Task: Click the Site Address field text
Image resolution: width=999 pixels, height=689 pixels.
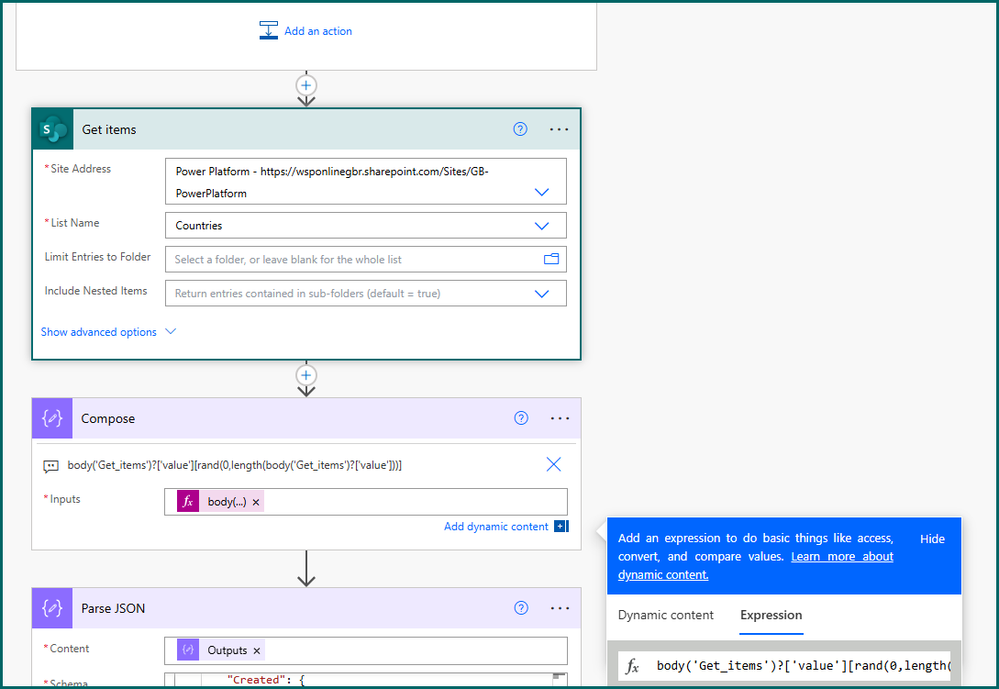Action: pos(332,182)
